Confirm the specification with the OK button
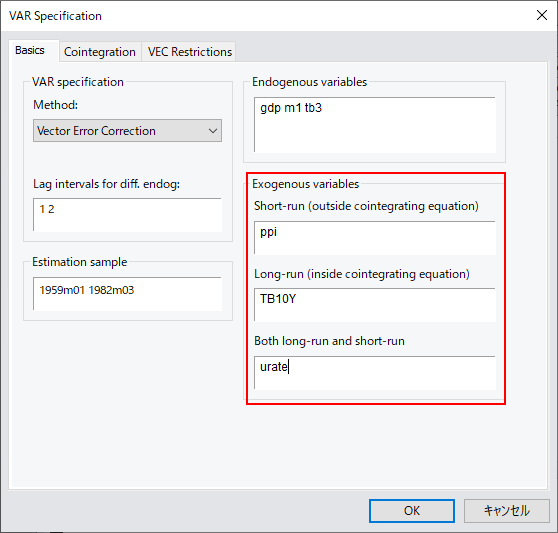Image resolution: width=558 pixels, height=533 pixels. [x=412, y=511]
